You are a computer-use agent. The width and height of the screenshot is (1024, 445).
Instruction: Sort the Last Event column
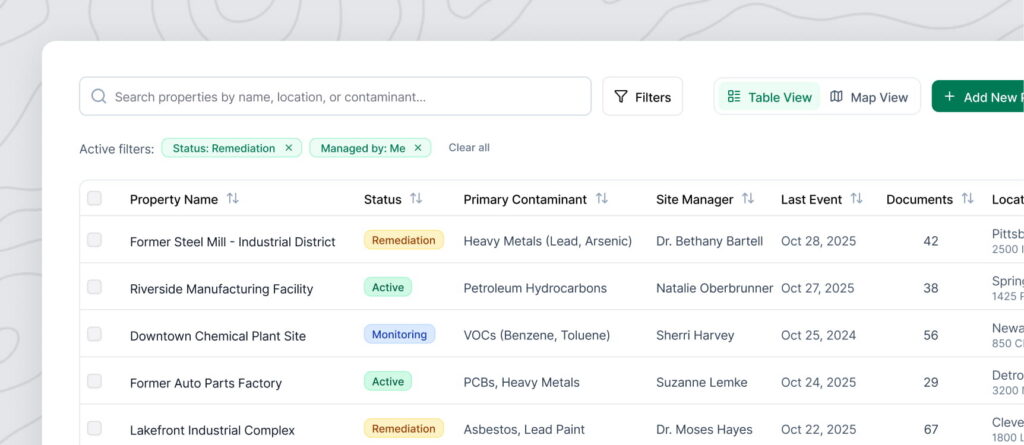coord(856,199)
